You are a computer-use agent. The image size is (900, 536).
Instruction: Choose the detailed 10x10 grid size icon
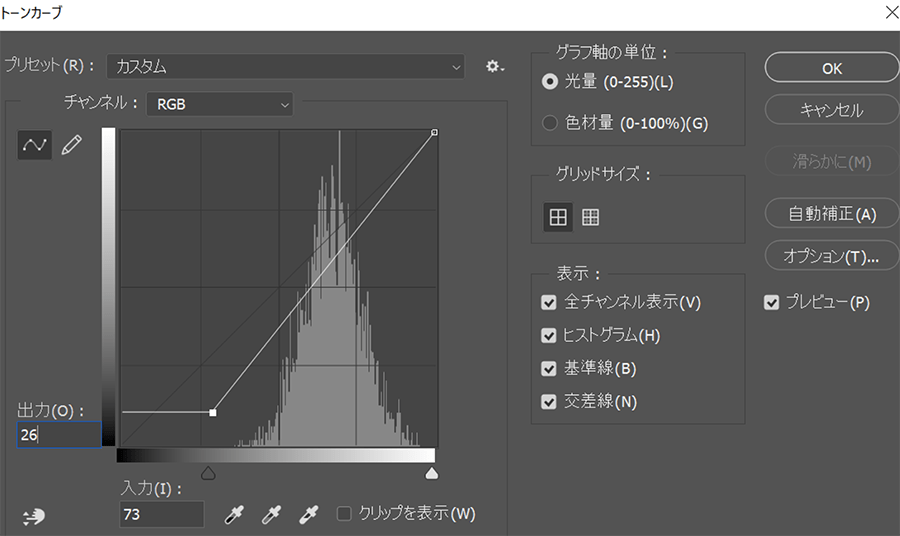[x=591, y=217]
